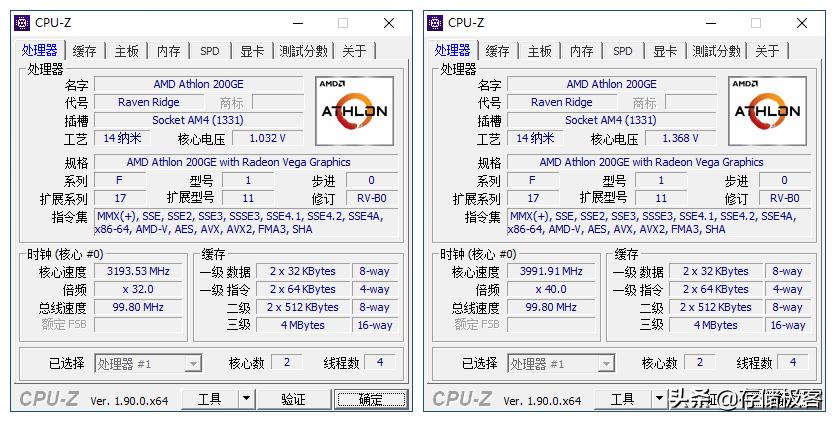The height and width of the screenshot is (422, 836).
Task: Select the 显卡 tab in right CPU-Z window
Action: click(665, 51)
